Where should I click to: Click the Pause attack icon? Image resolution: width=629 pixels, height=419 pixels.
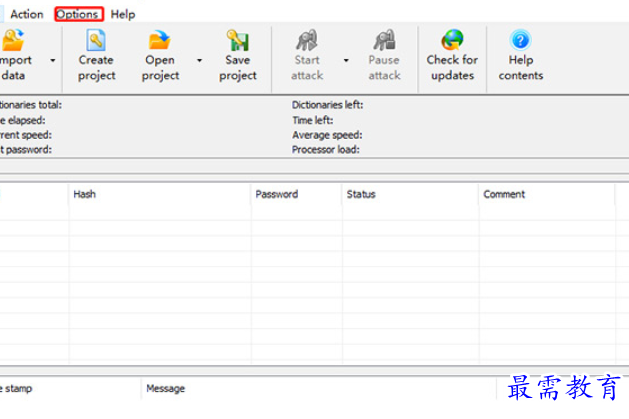click(x=384, y=40)
